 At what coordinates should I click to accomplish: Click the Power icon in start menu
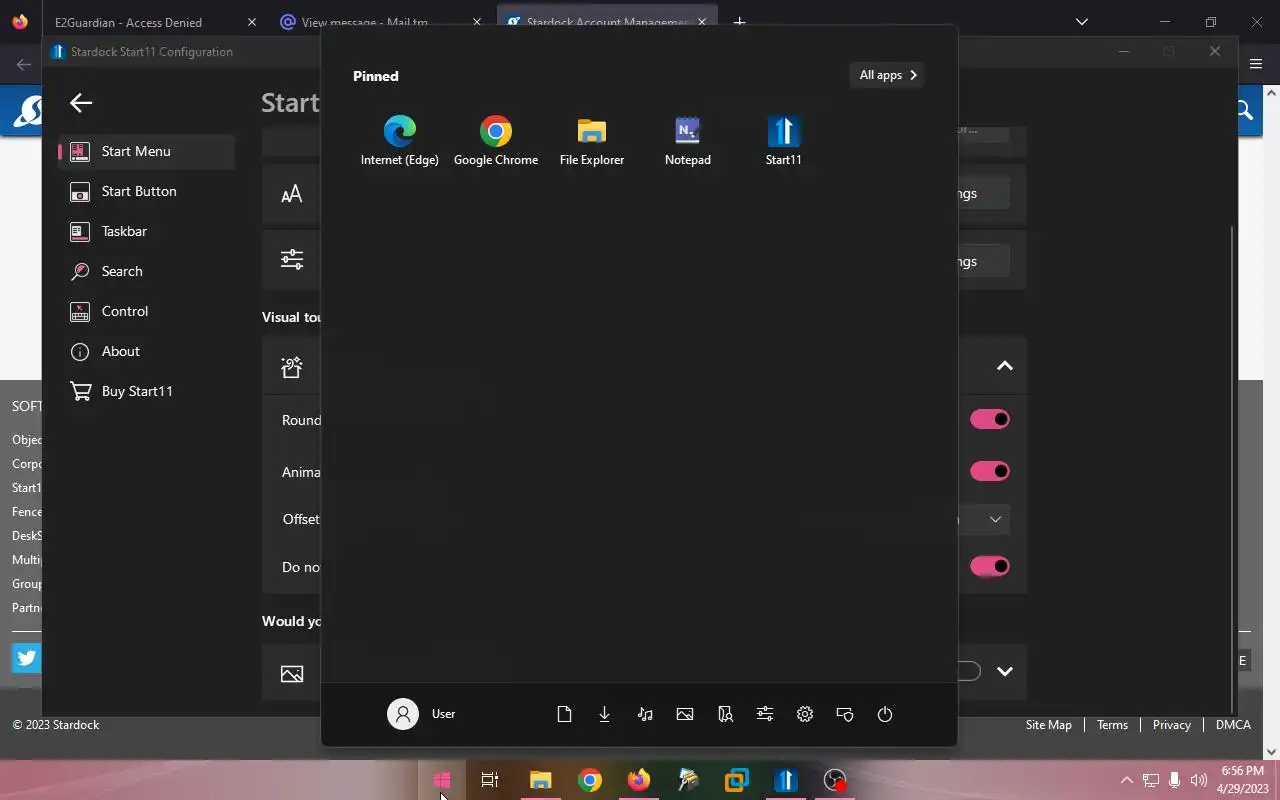click(885, 714)
